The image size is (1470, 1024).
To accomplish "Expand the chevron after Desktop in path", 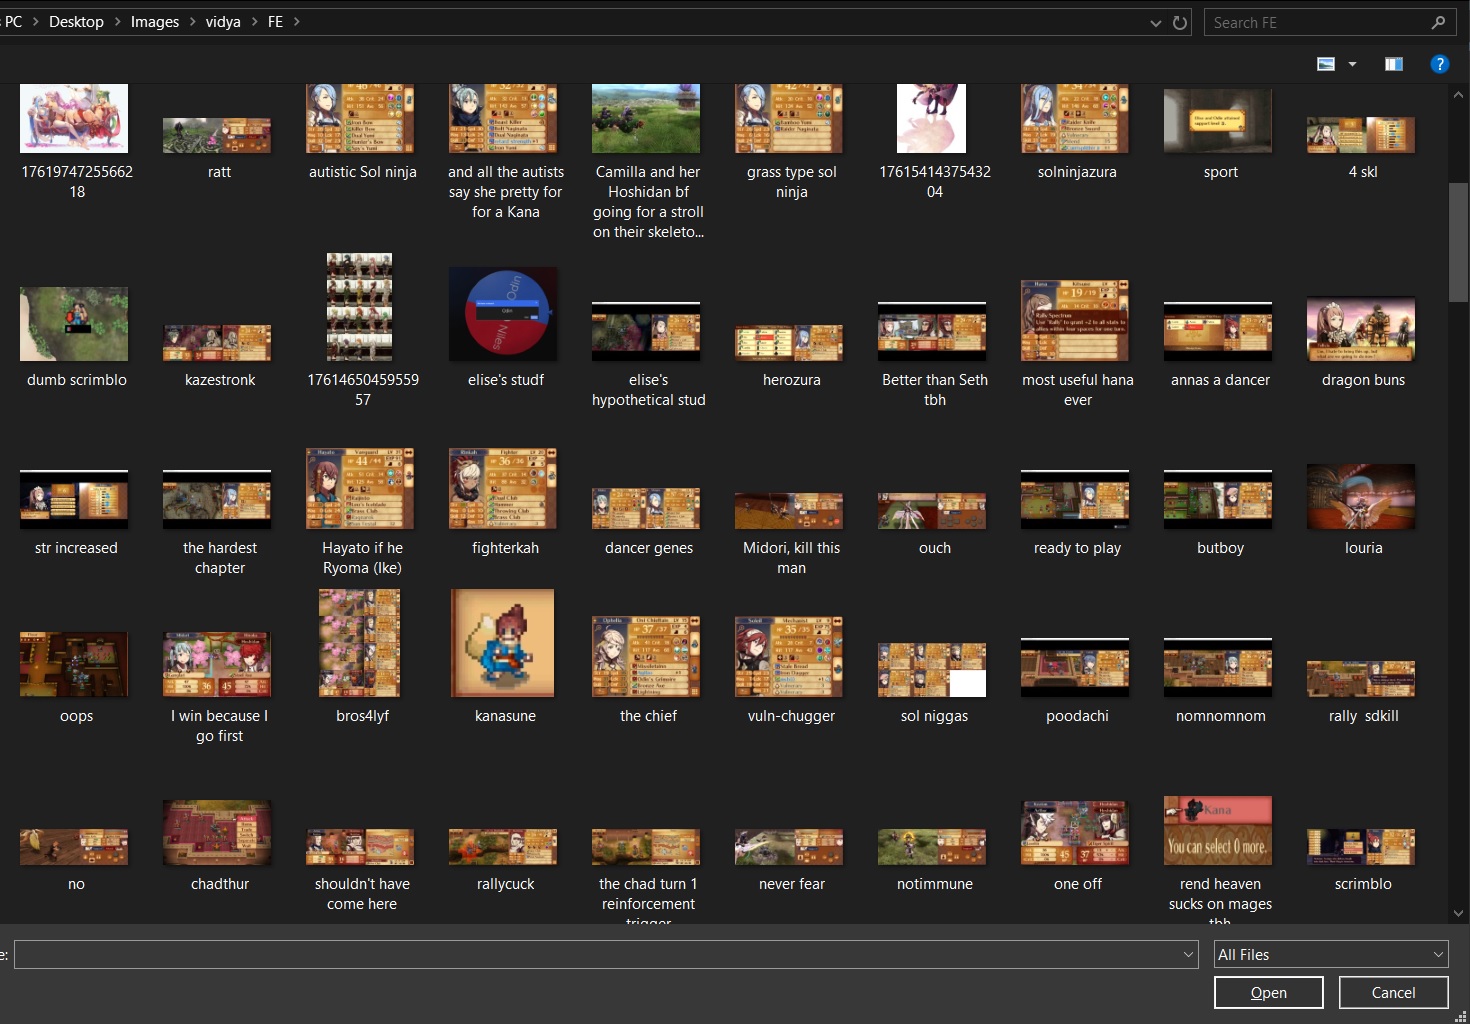I will point(117,22).
